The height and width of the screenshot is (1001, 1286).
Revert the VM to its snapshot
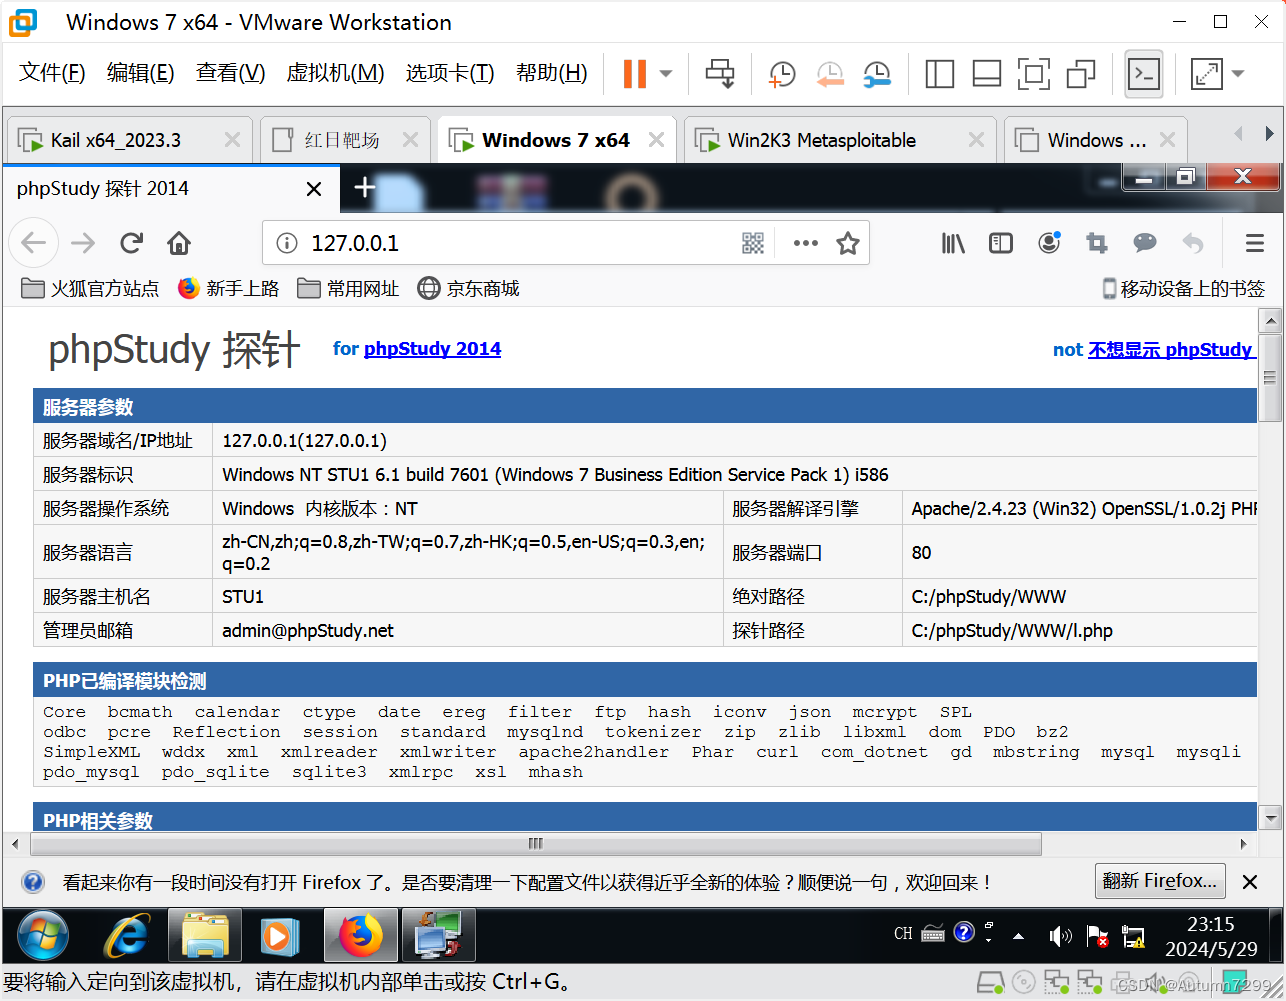coord(830,73)
